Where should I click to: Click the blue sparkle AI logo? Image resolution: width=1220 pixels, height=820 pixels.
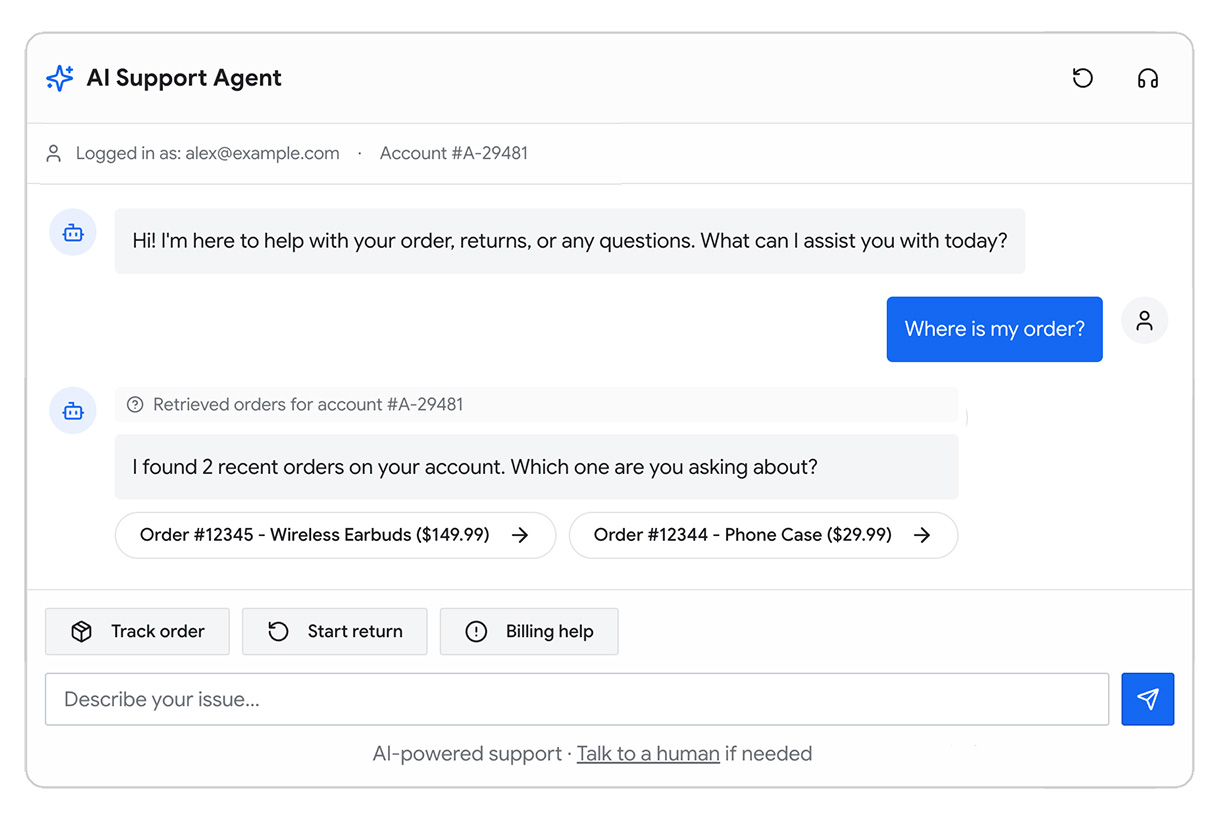tap(60, 78)
